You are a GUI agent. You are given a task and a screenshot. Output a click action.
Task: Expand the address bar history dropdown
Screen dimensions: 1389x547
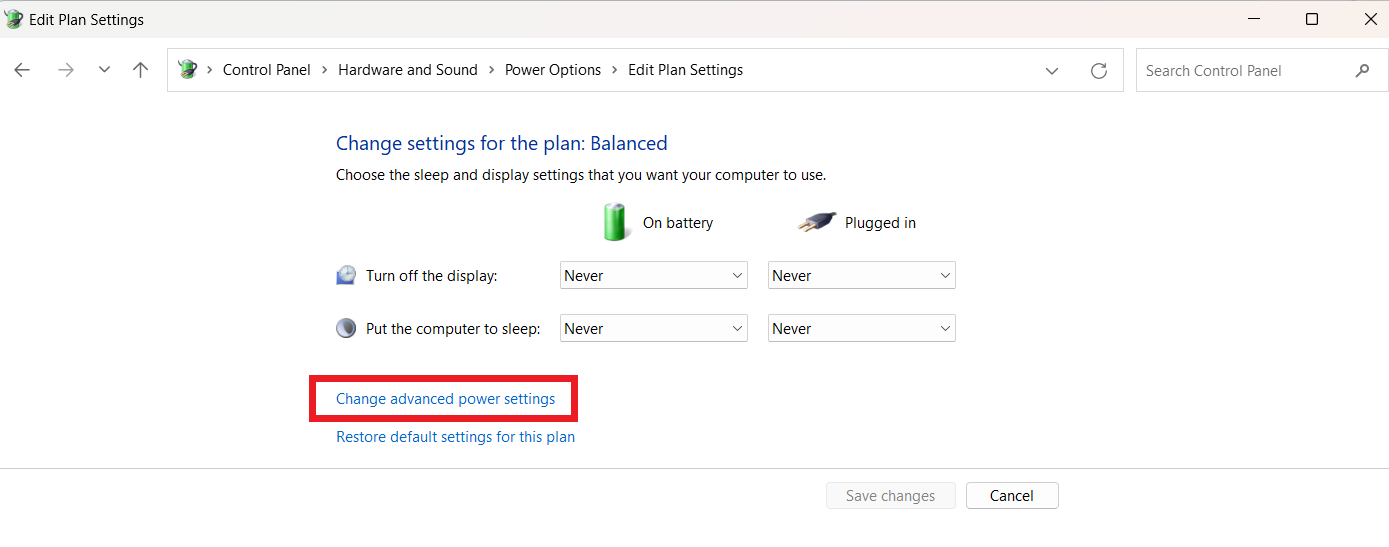[1051, 70]
